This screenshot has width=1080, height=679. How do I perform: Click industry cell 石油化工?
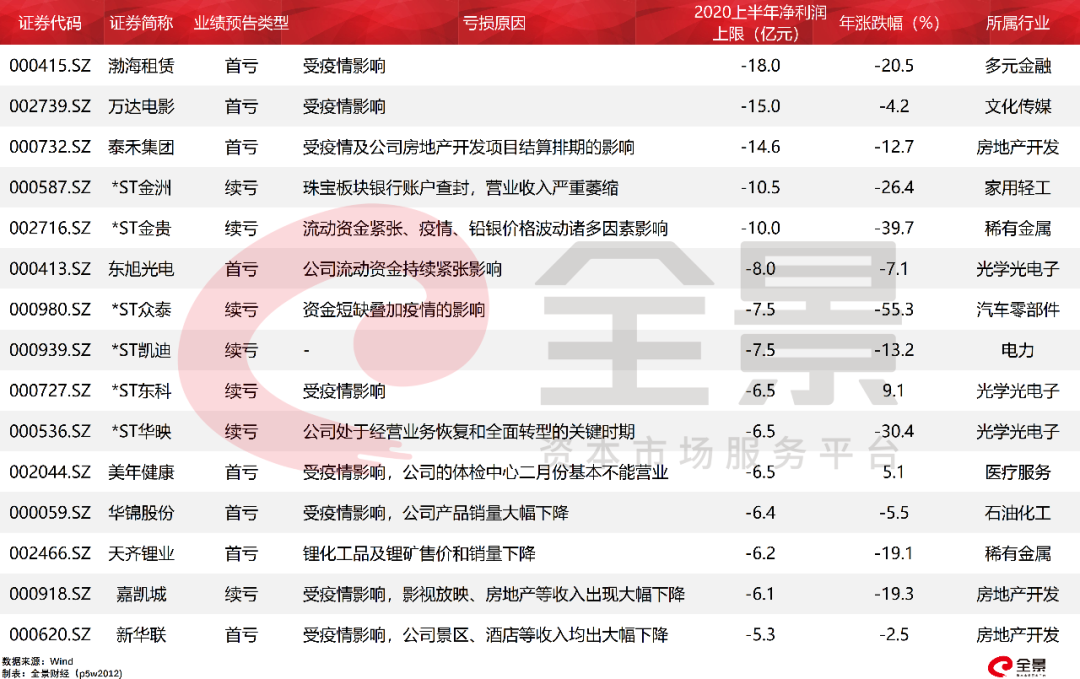pyautogui.click(x=1017, y=513)
